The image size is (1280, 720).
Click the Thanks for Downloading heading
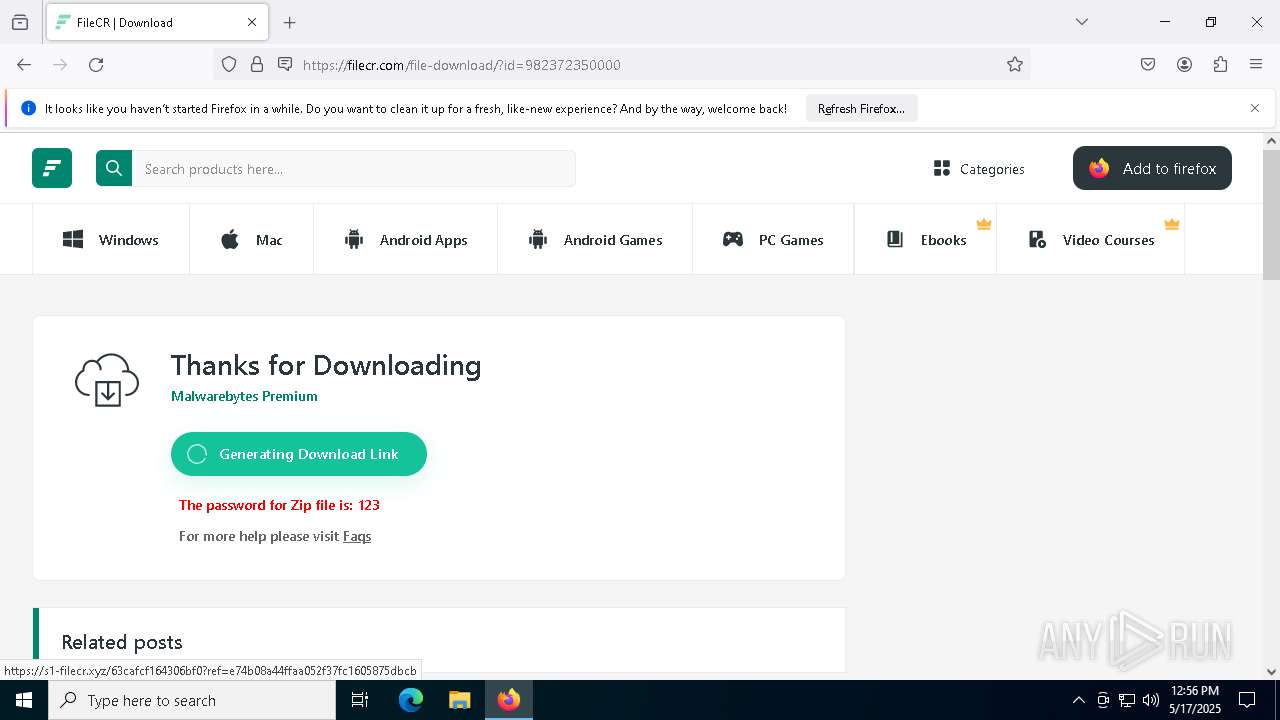click(x=326, y=365)
